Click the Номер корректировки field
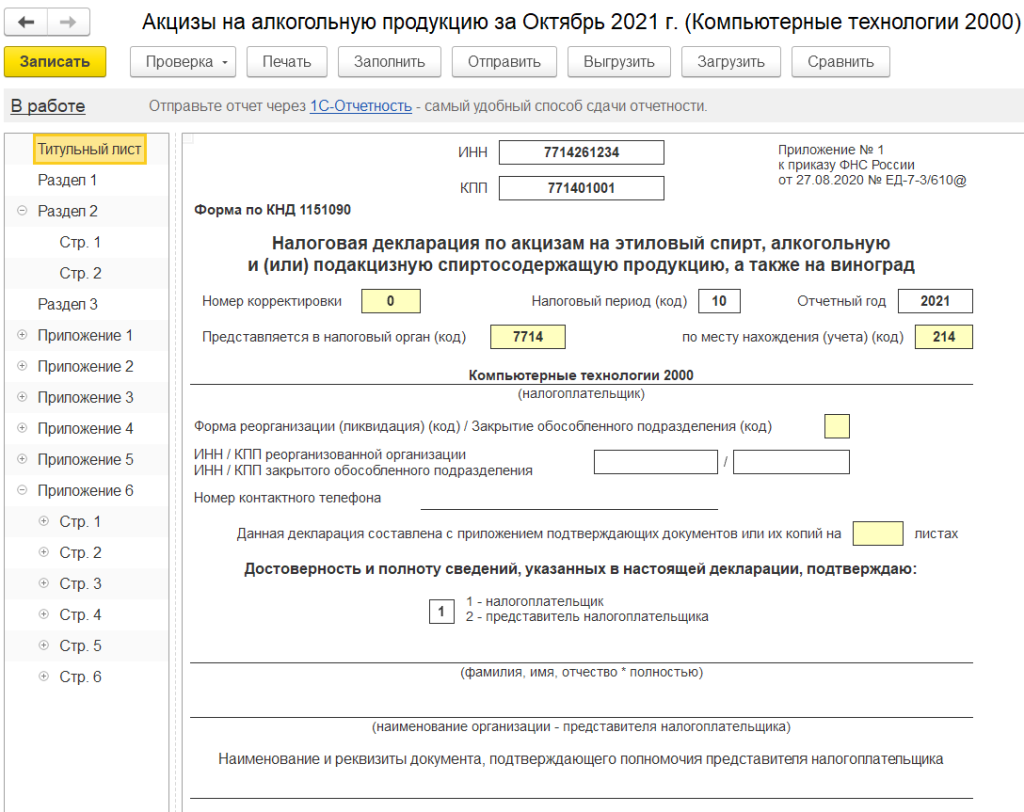This screenshot has height=812, width=1024. 390,301
